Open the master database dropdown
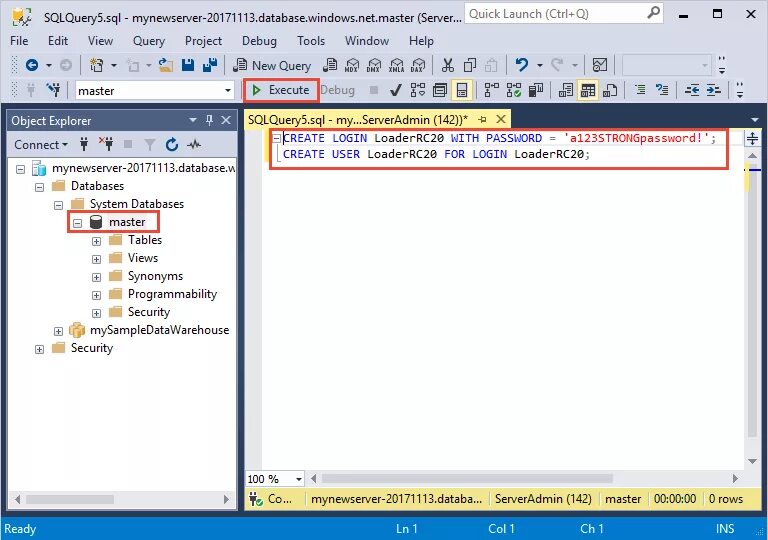Image resolution: width=768 pixels, height=540 pixels. (x=228, y=91)
